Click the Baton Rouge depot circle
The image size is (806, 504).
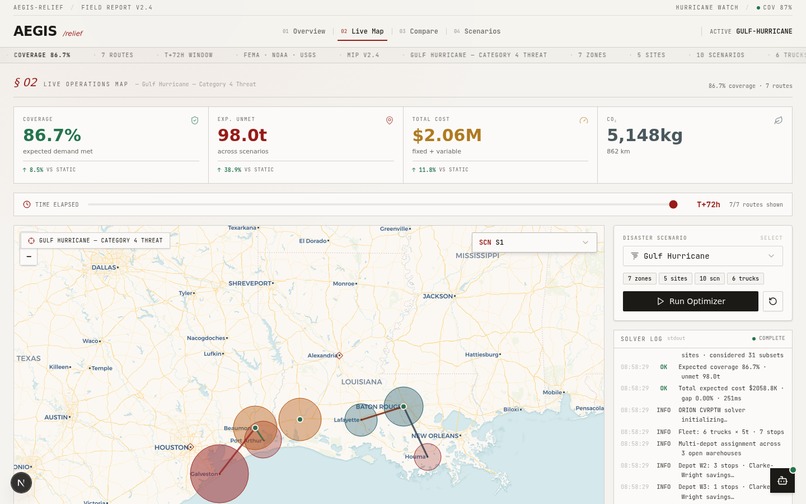[x=404, y=407]
